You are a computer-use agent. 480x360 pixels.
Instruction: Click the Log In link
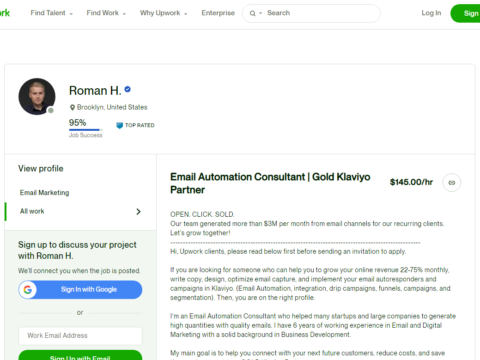click(x=431, y=13)
